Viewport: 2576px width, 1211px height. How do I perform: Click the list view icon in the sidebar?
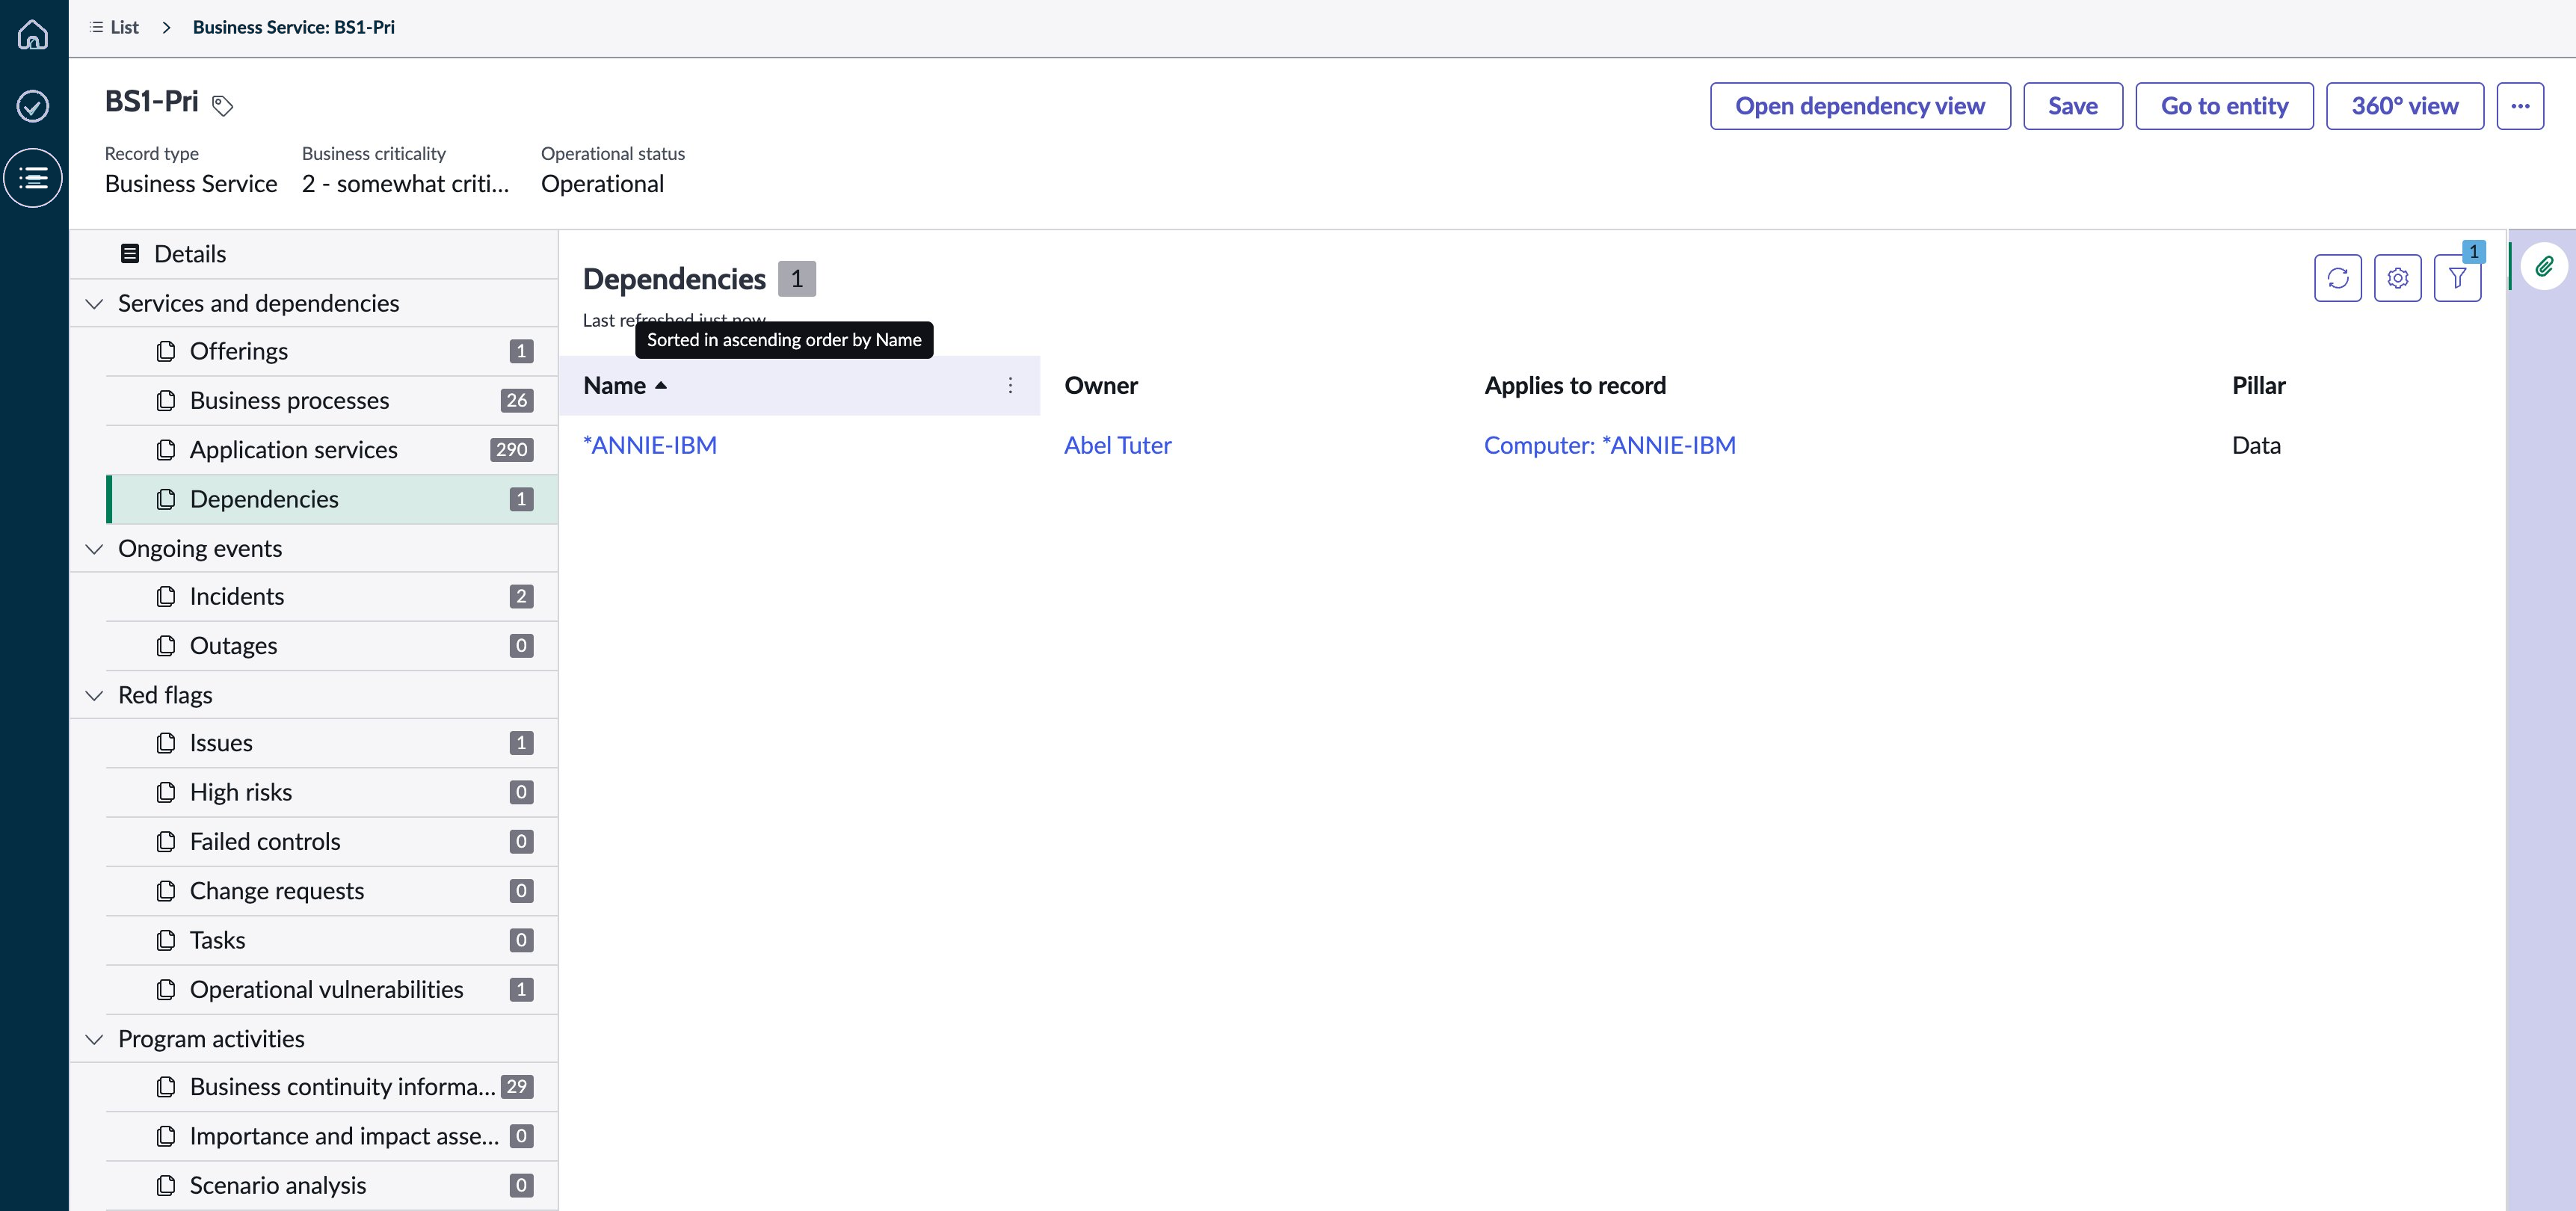pyautogui.click(x=33, y=178)
